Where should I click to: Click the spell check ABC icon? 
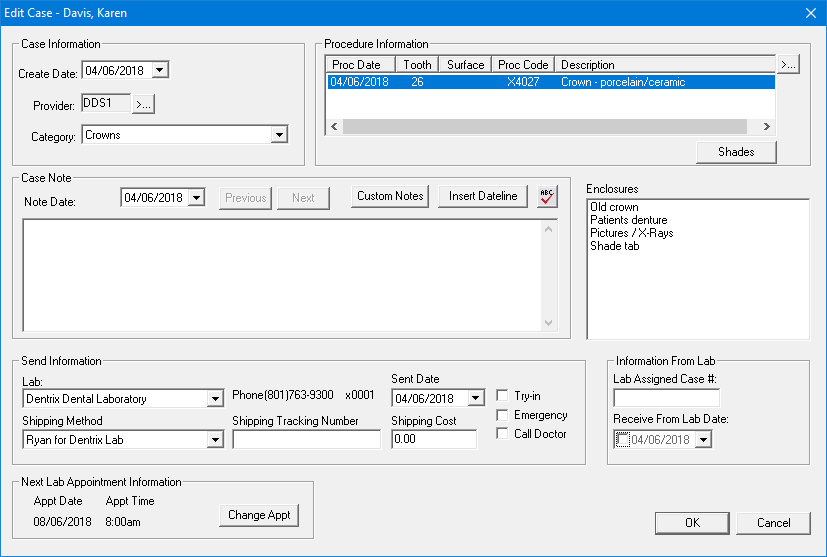pos(546,196)
